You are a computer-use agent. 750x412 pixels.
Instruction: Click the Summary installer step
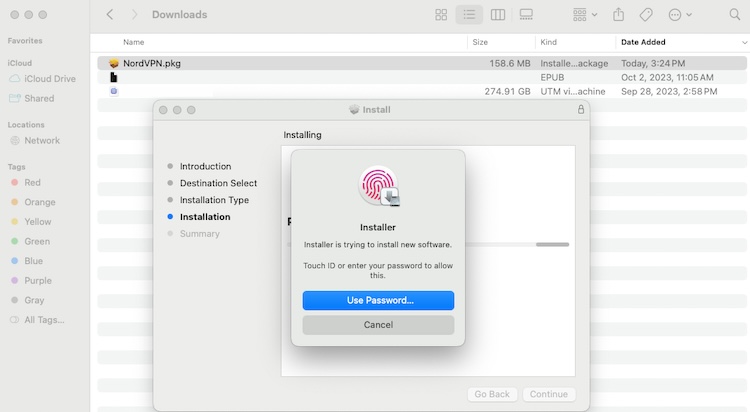pyautogui.click(x=199, y=234)
